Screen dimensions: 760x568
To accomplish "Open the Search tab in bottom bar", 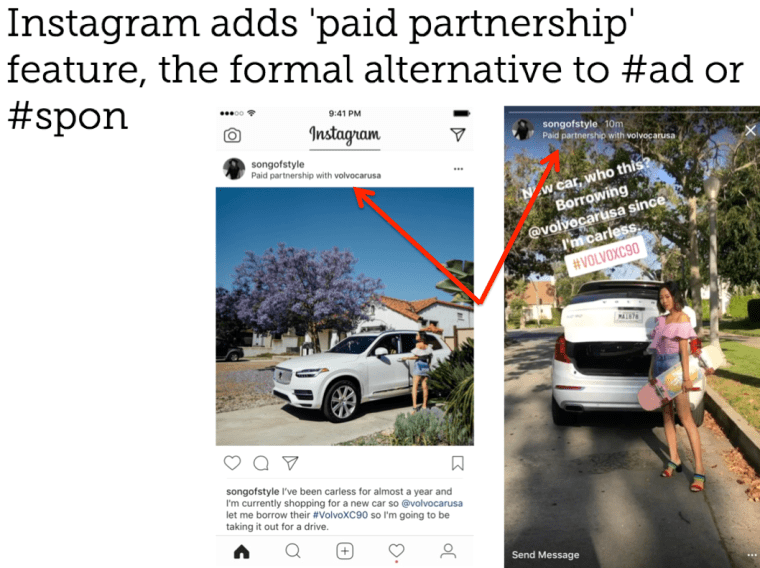I will pos(293,551).
